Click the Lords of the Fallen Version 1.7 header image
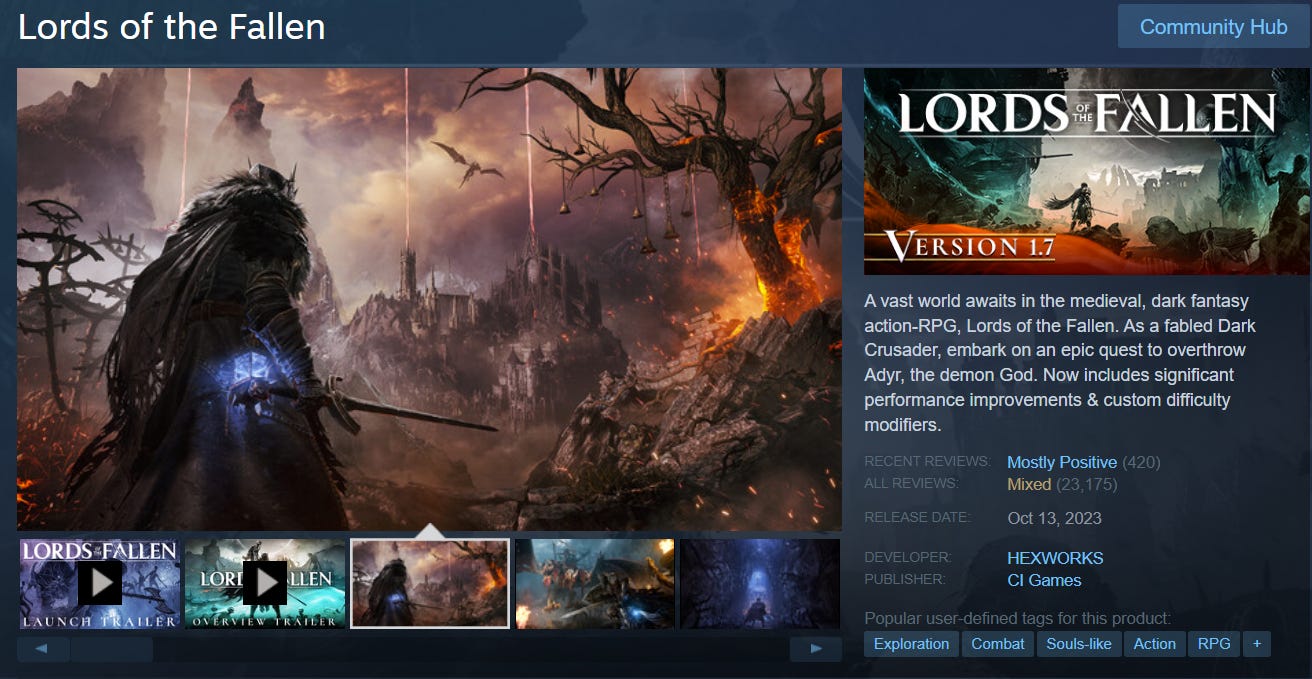 [x=1087, y=171]
